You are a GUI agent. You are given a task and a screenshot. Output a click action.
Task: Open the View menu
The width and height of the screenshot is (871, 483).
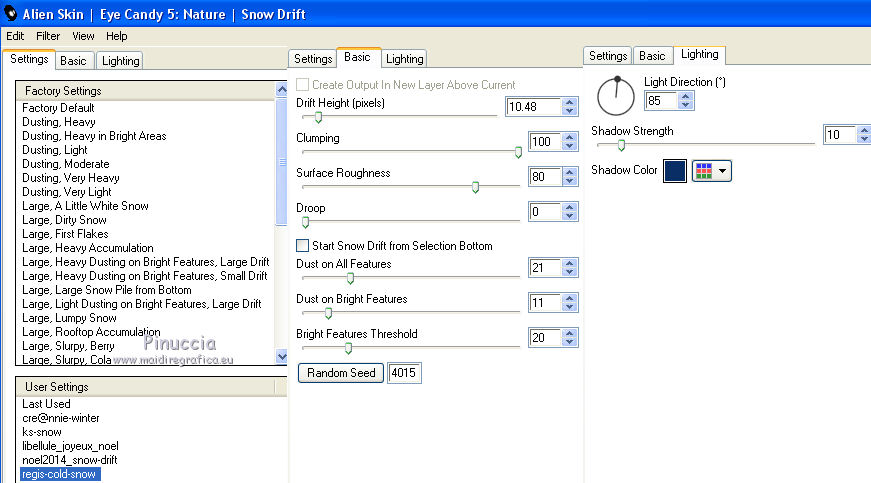tap(83, 36)
